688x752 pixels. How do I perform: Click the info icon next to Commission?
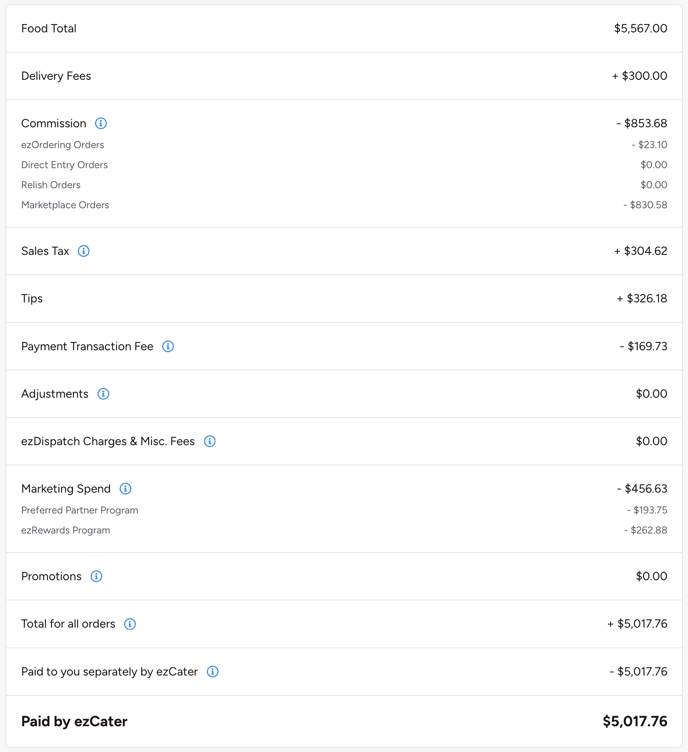click(101, 124)
